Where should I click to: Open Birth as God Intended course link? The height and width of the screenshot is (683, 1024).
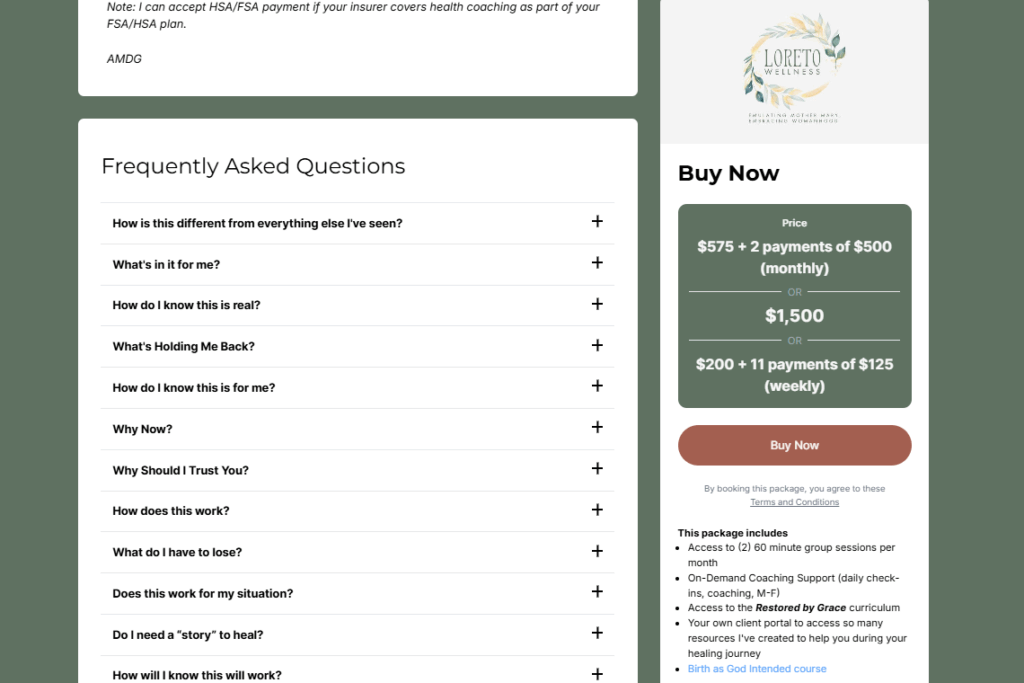pyautogui.click(x=757, y=669)
